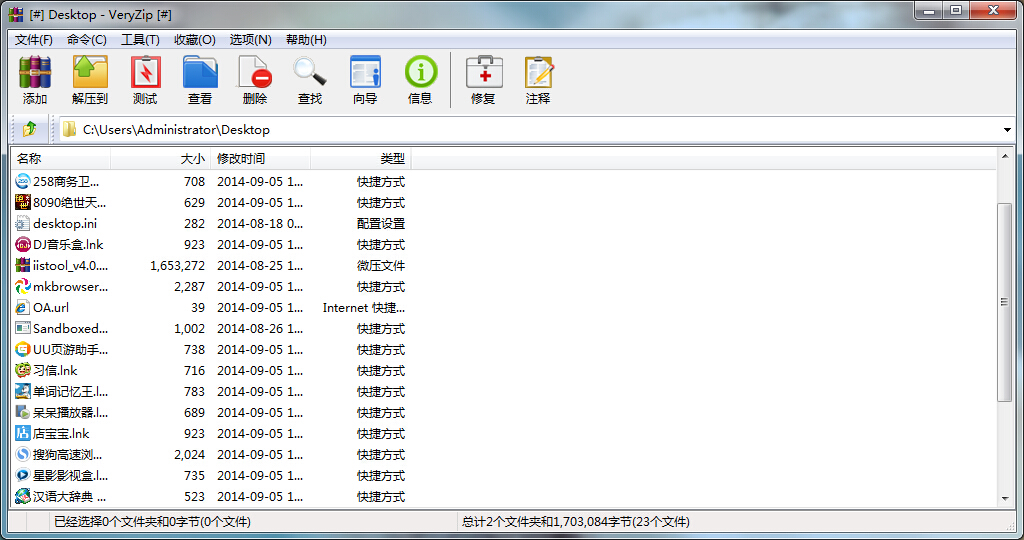
Task: Select the 呆呆播放器 shortcut icon
Action: point(23,412)
